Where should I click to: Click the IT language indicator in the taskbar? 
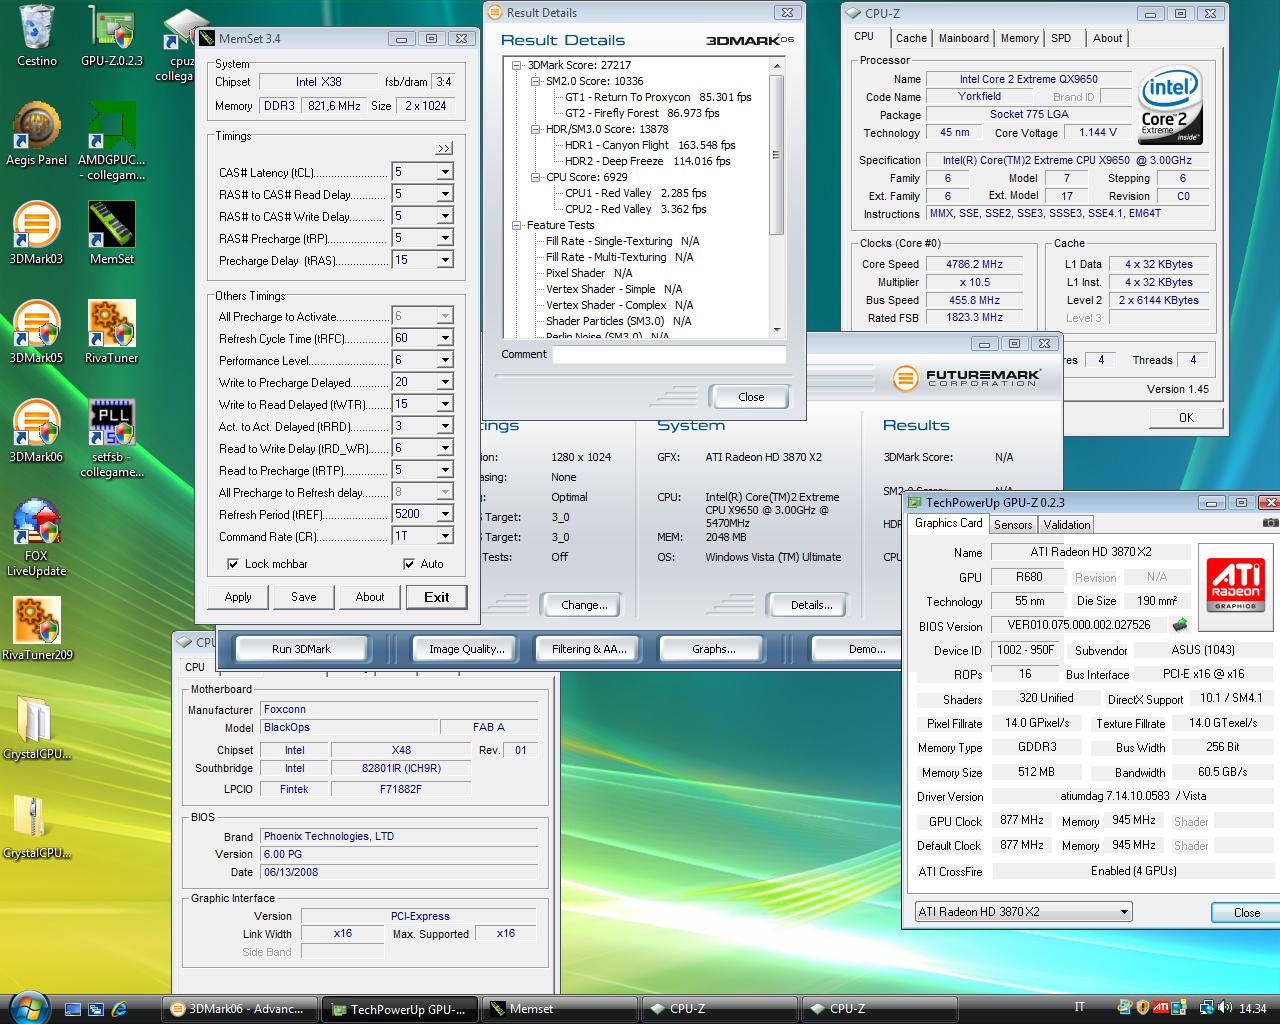tap(1079, 1008)
